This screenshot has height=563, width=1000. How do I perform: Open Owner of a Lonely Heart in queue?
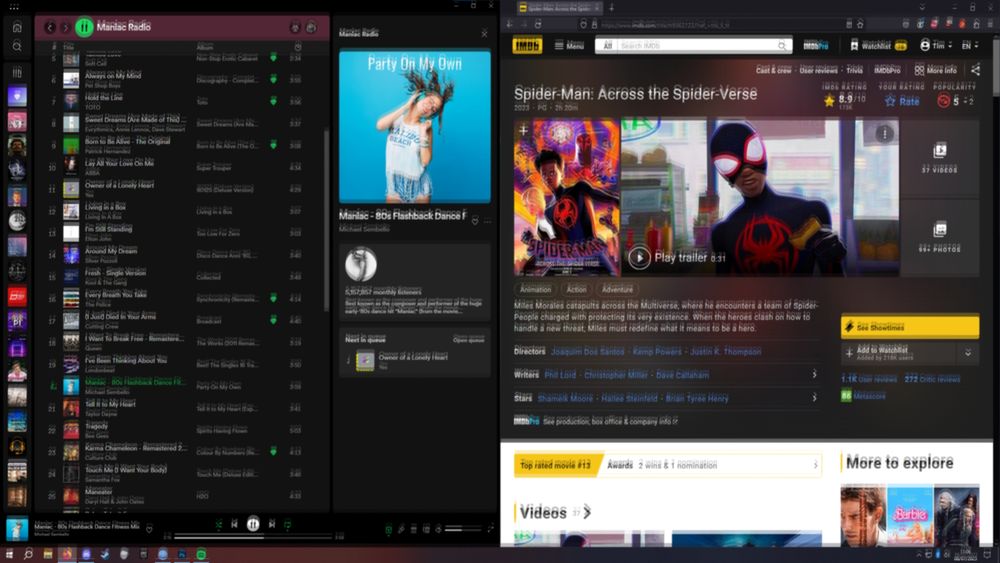point(415,362)
